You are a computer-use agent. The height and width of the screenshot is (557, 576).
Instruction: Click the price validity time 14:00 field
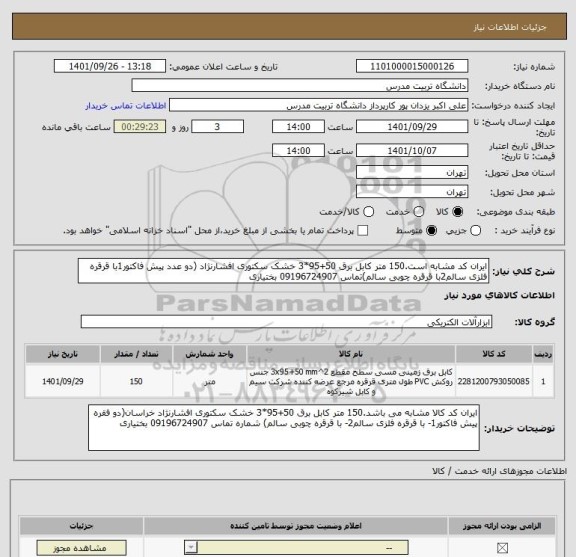tap(298, 151)
